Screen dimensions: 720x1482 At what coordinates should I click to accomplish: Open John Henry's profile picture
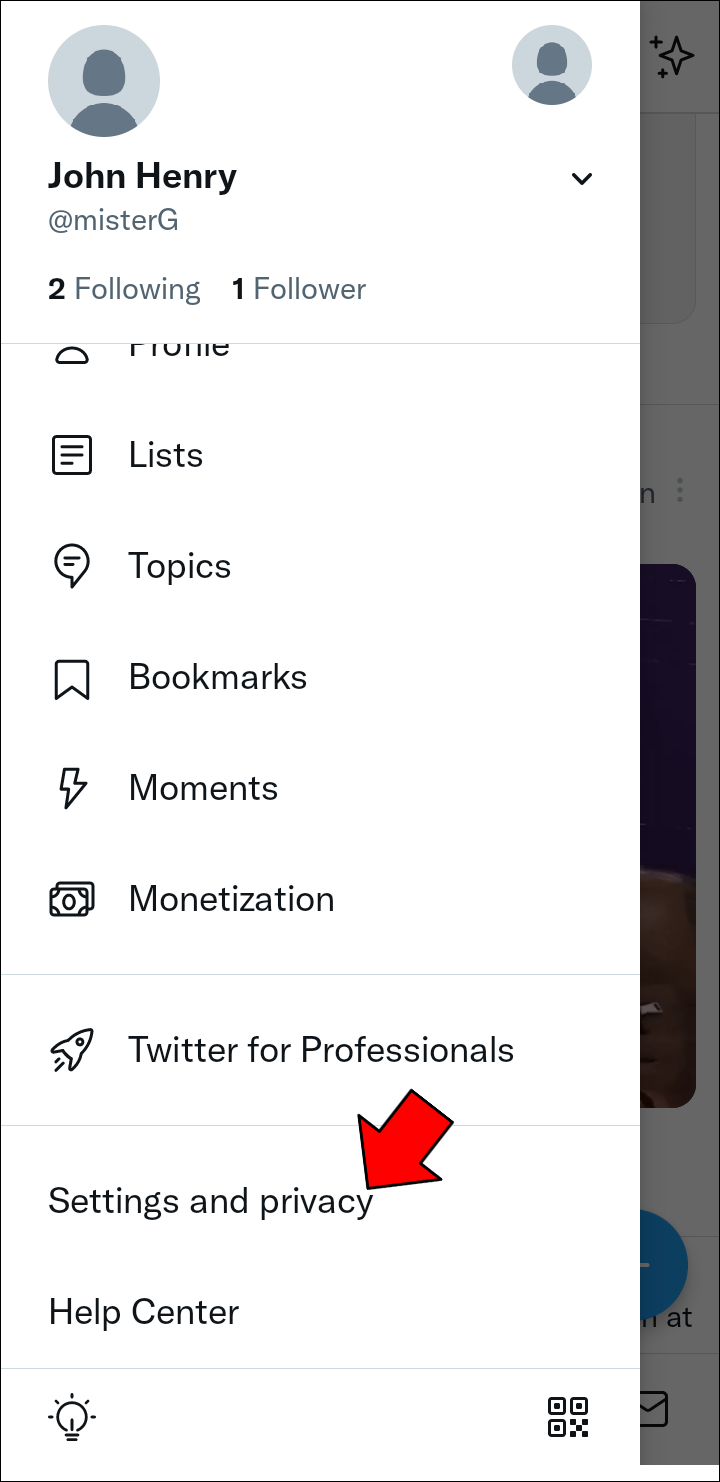click(104, 80)
